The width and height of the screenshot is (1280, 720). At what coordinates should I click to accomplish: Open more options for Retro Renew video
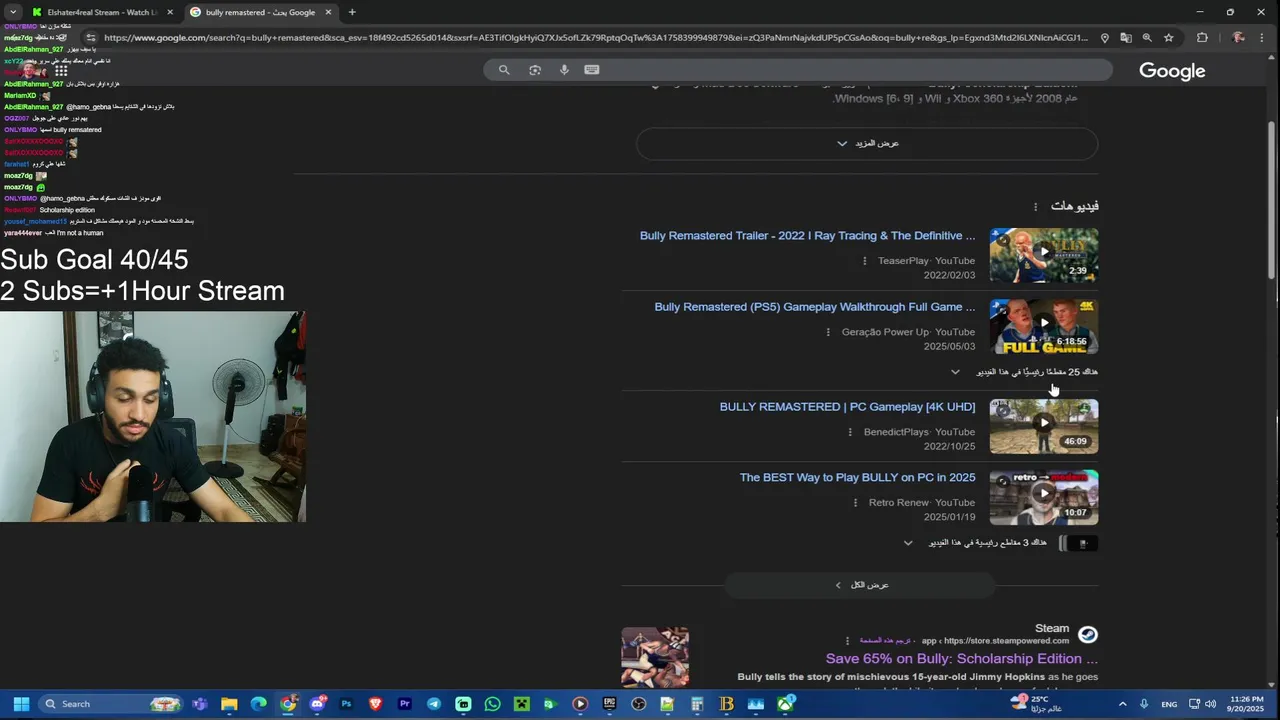tap(855, 503)
